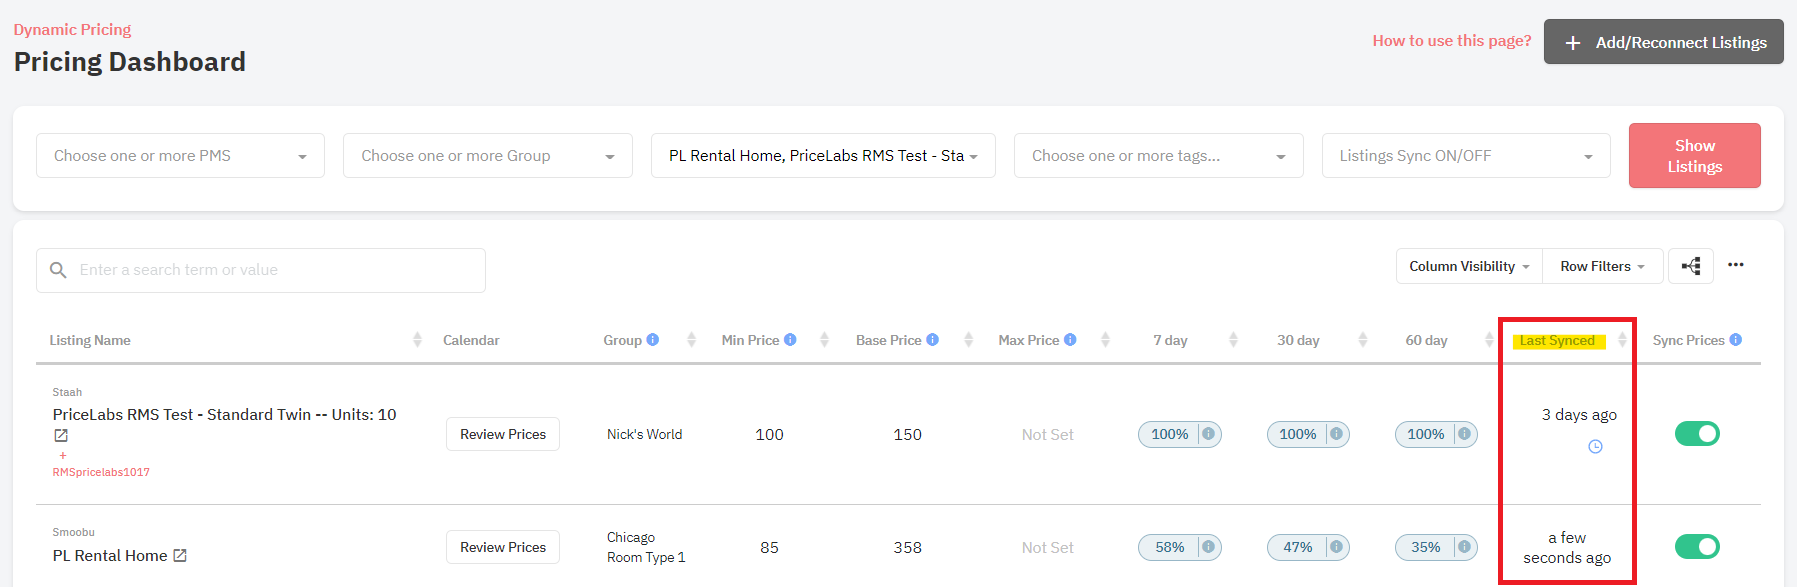Click the plus icon under PriceLabs RMS Test listing
Image resolution: width=1797 pixels, height=587 pixels.
coord(62,456)
